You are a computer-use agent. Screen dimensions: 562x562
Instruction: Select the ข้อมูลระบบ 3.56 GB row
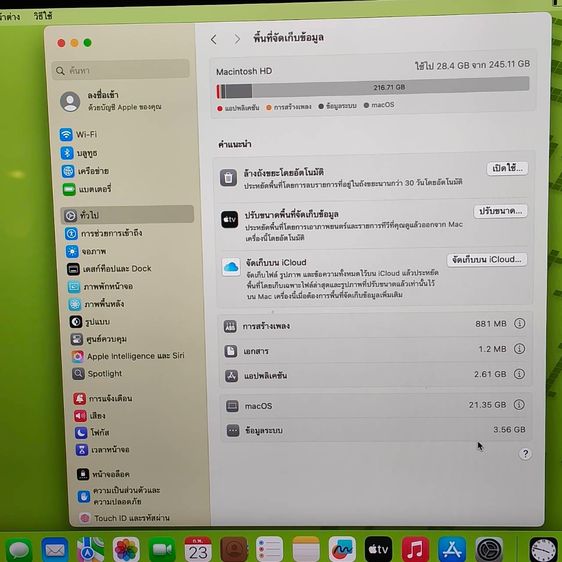tap(376, 430)
